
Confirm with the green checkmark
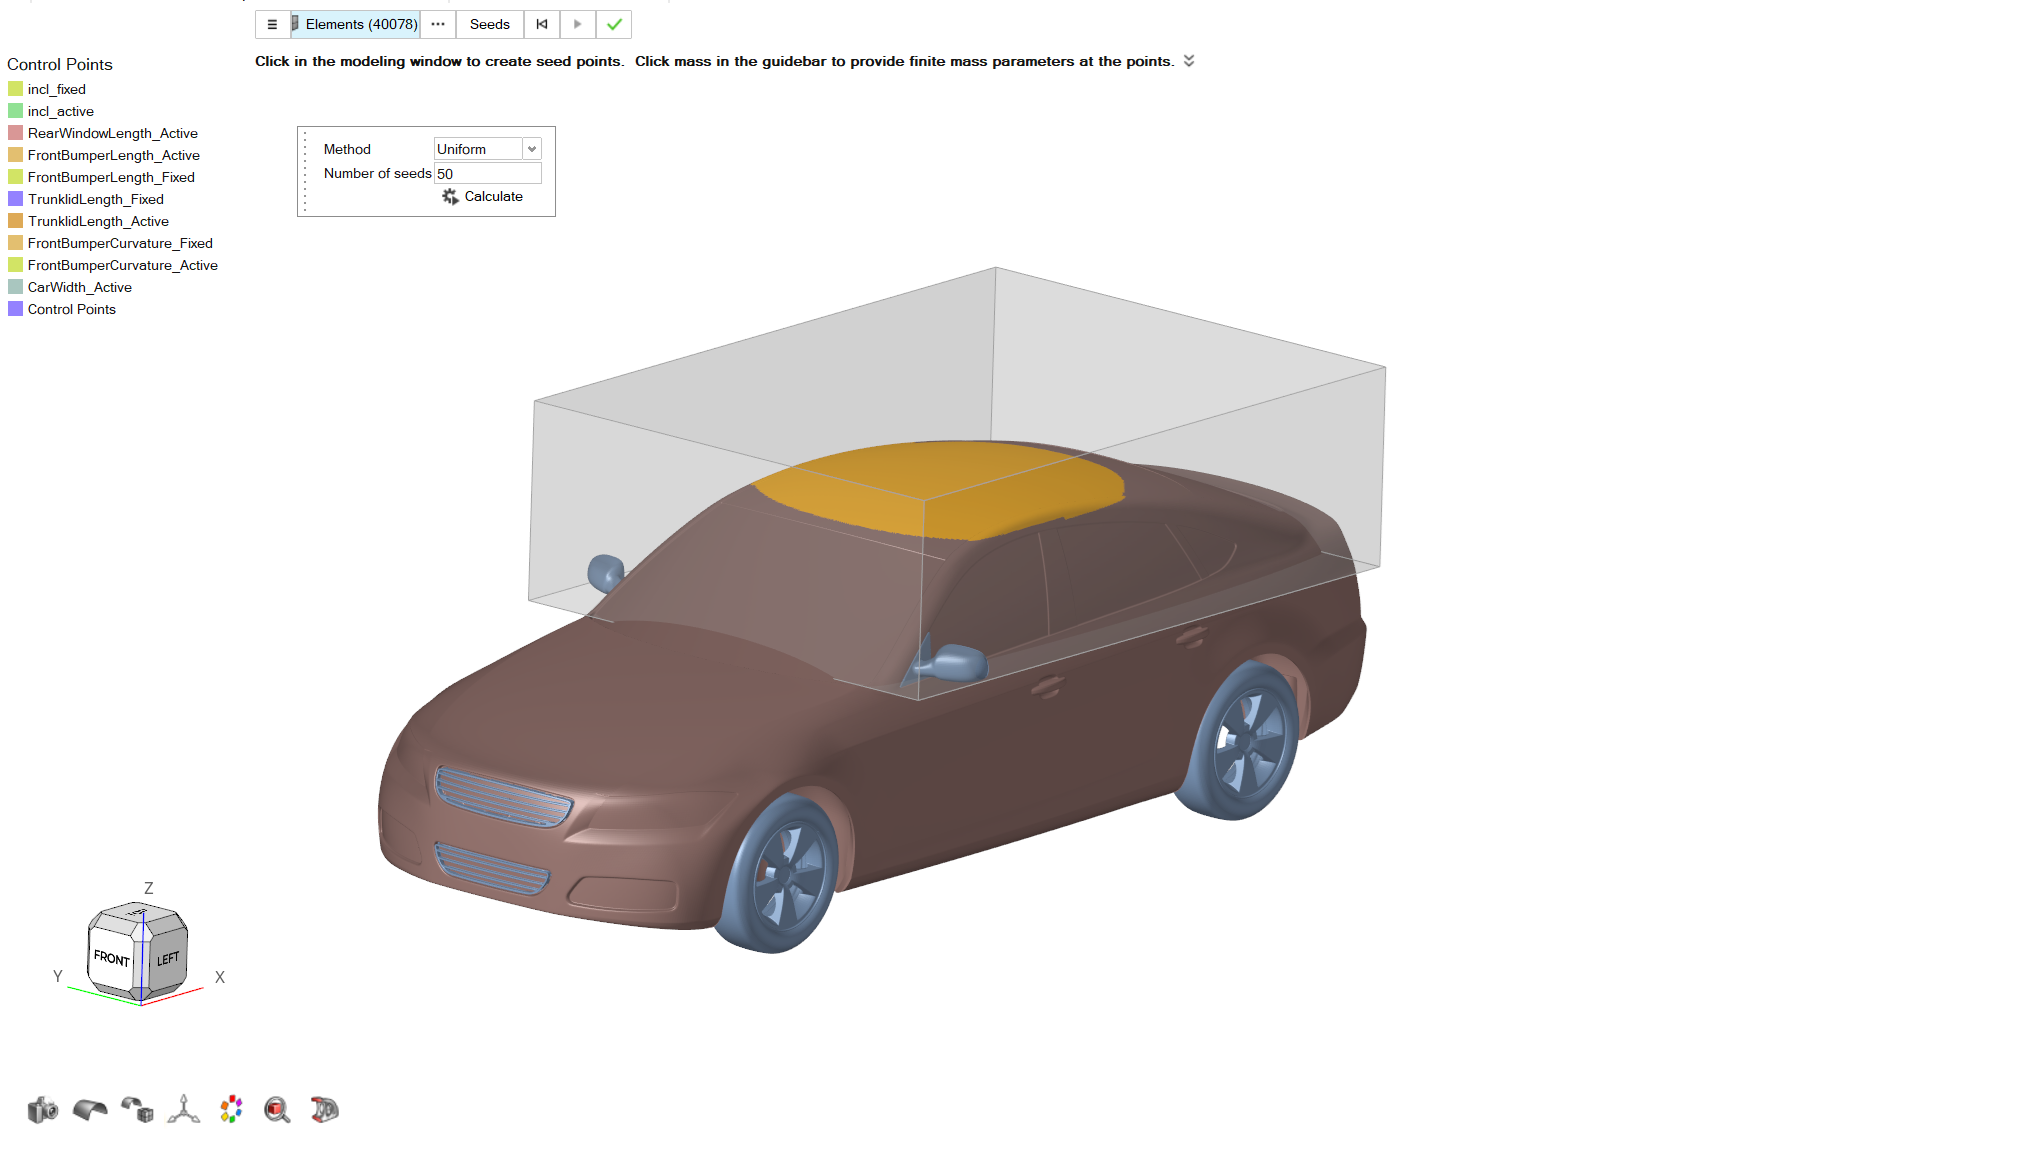point(614,24)
